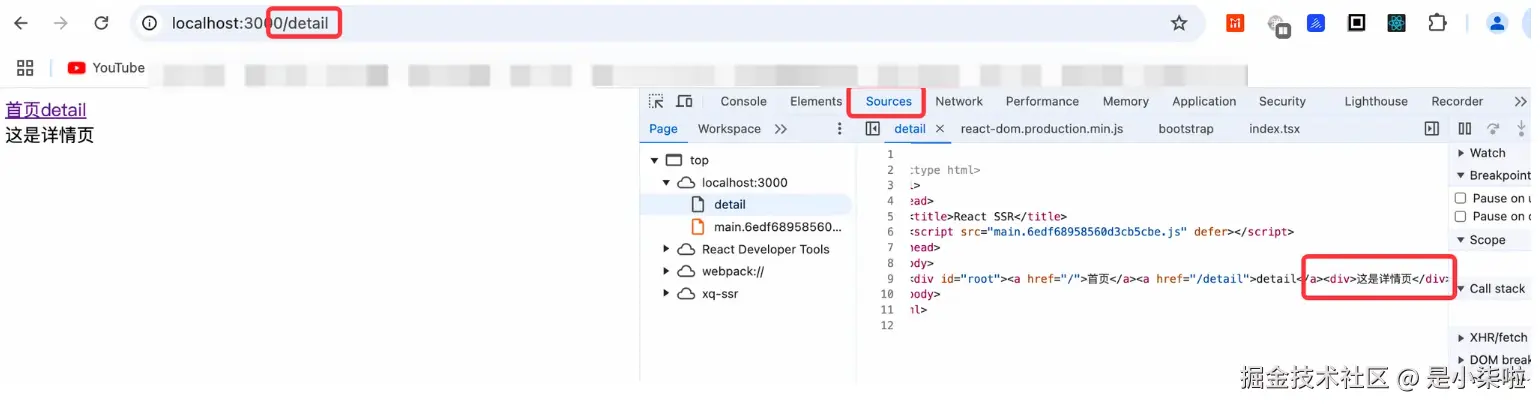
Task: Click line number 9 gutter
Action: (x=889, y=279)
